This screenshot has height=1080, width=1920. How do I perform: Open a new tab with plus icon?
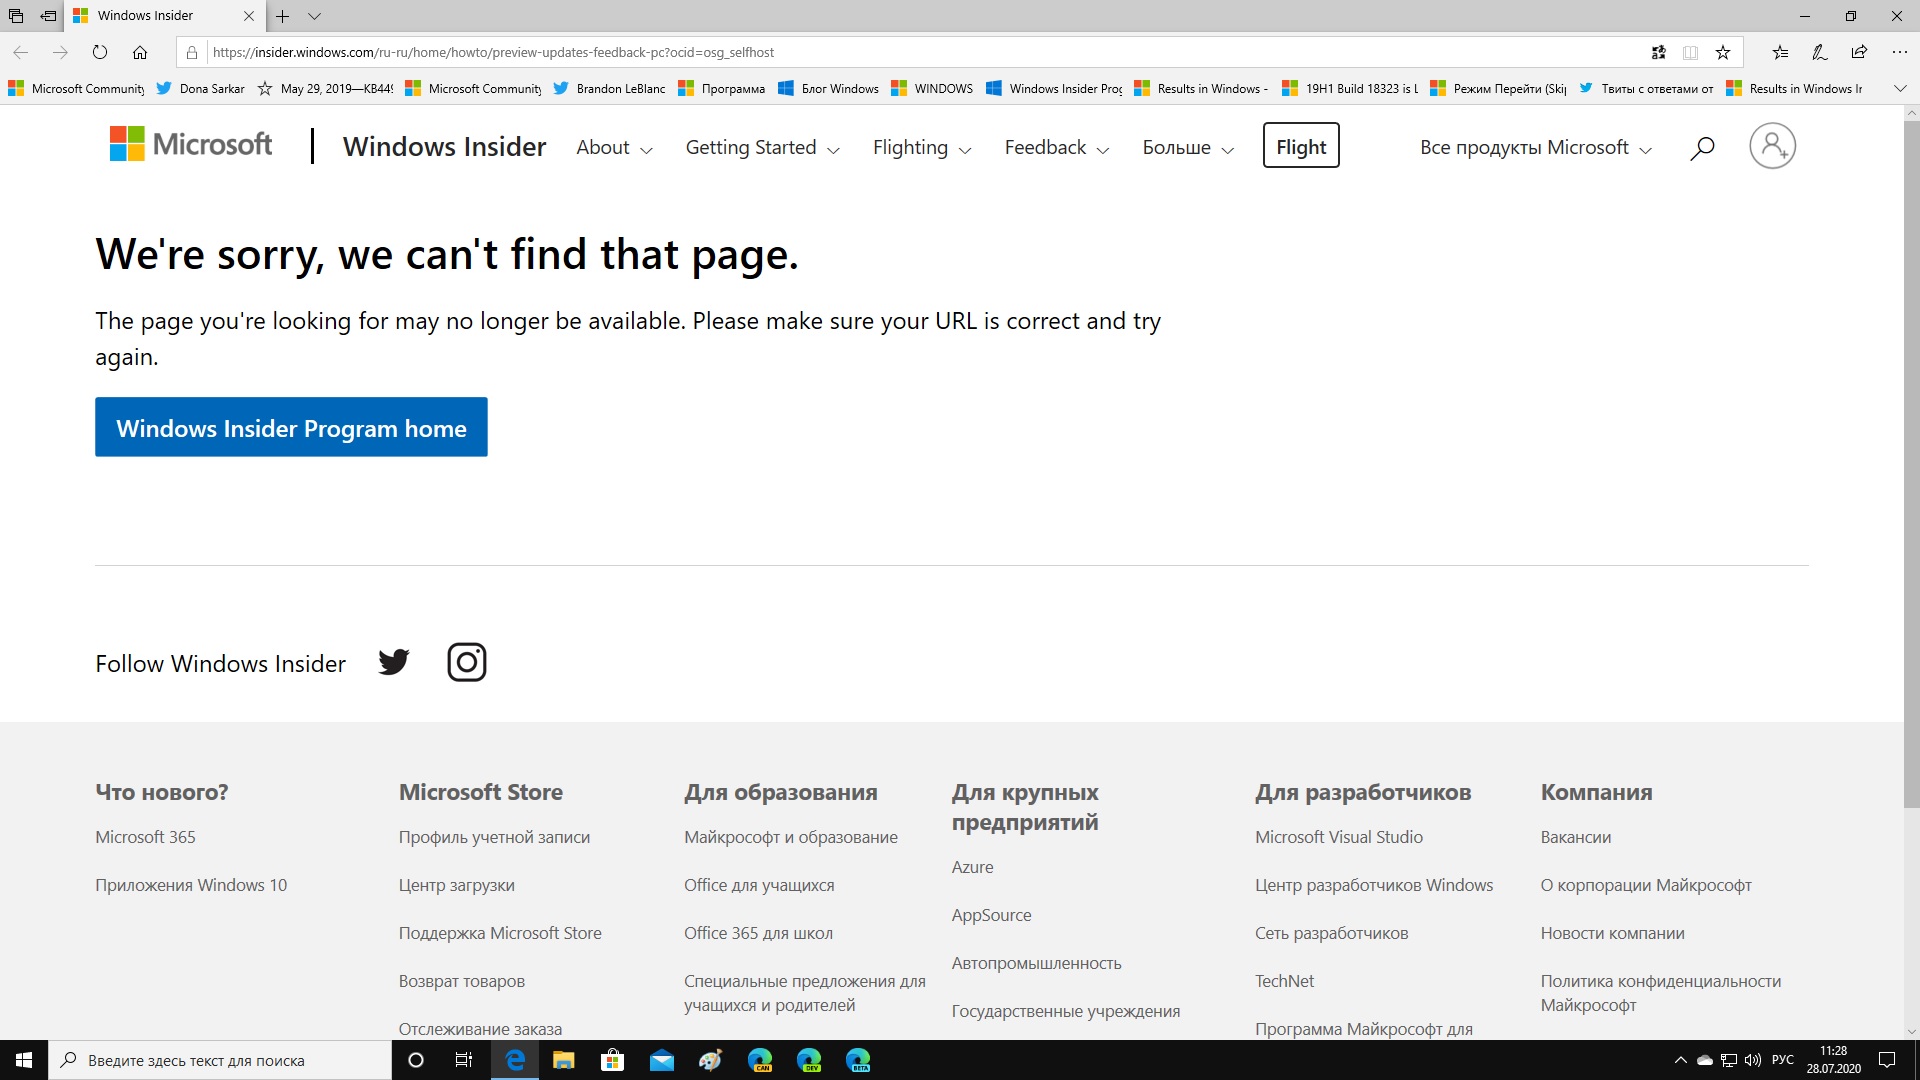[x=283, y=16]
